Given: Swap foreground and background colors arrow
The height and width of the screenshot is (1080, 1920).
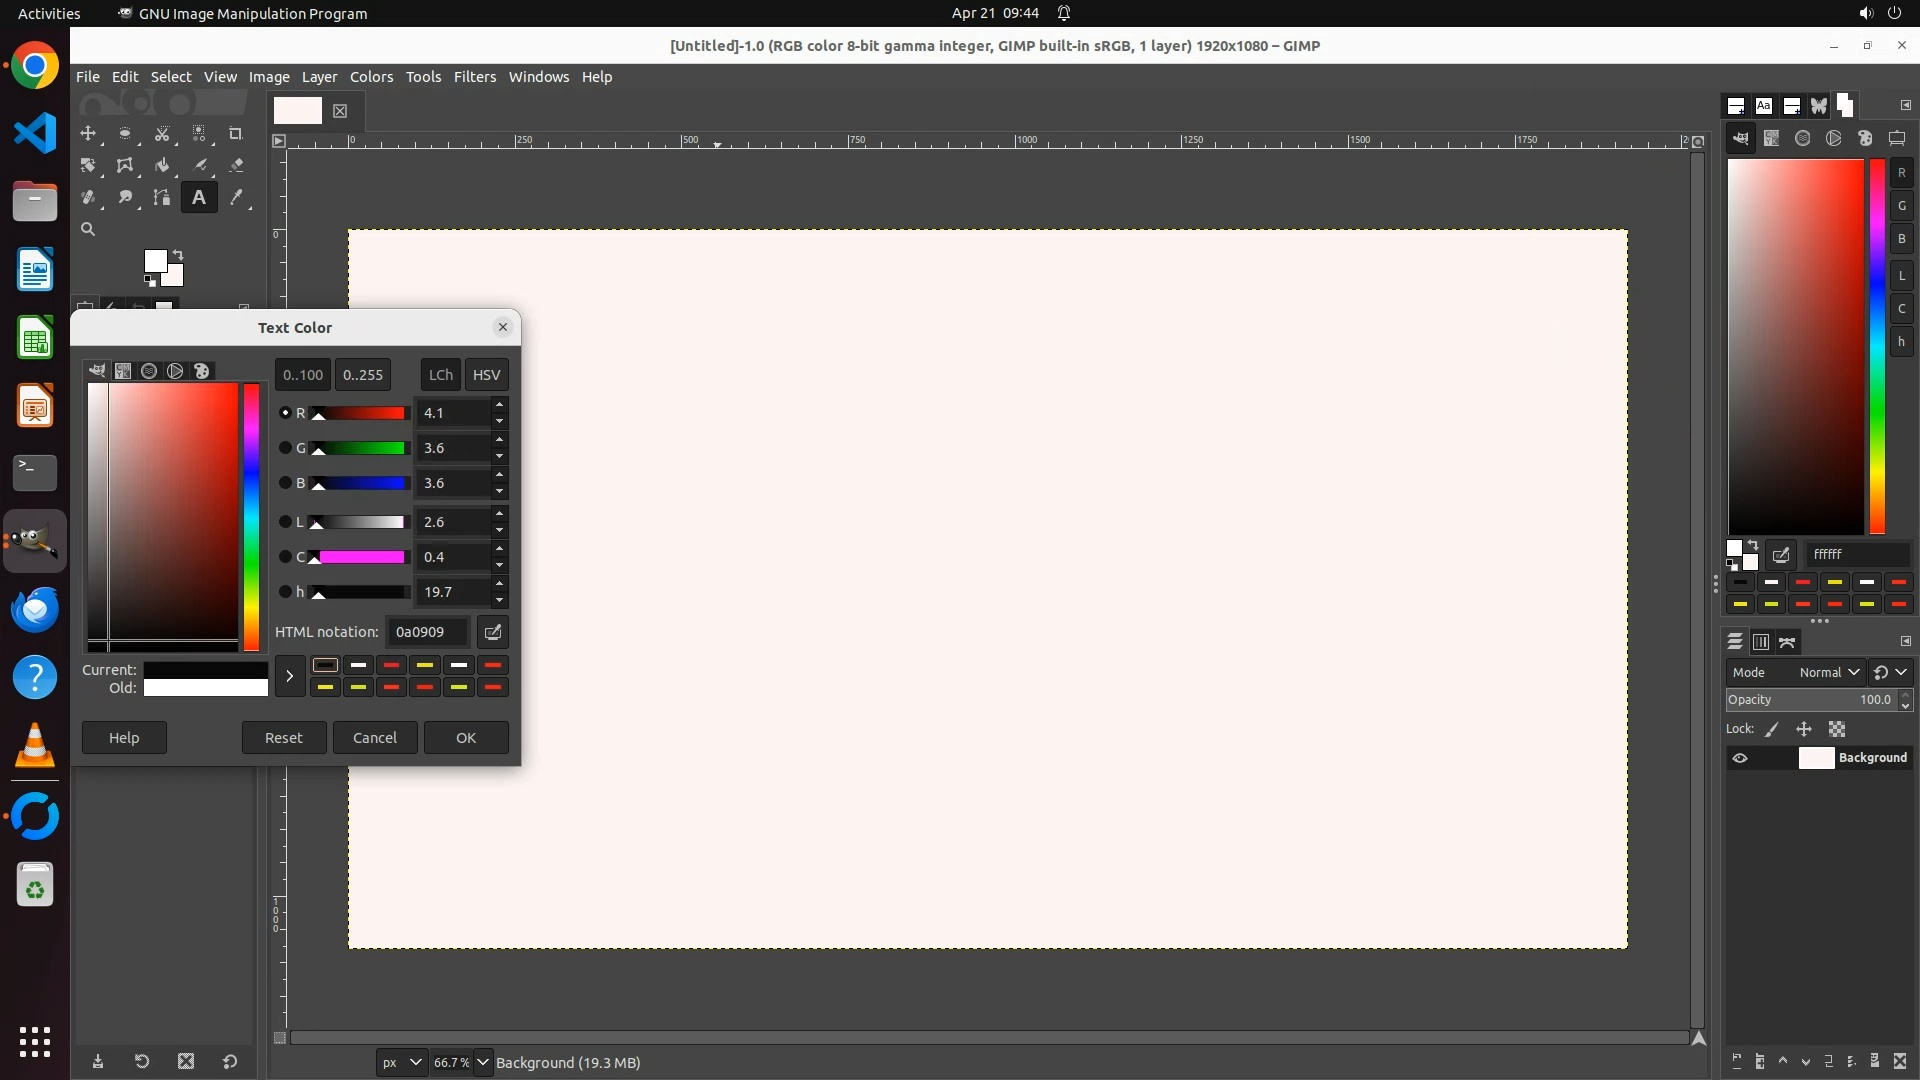Looking at the screenshot, I should 178,254.
